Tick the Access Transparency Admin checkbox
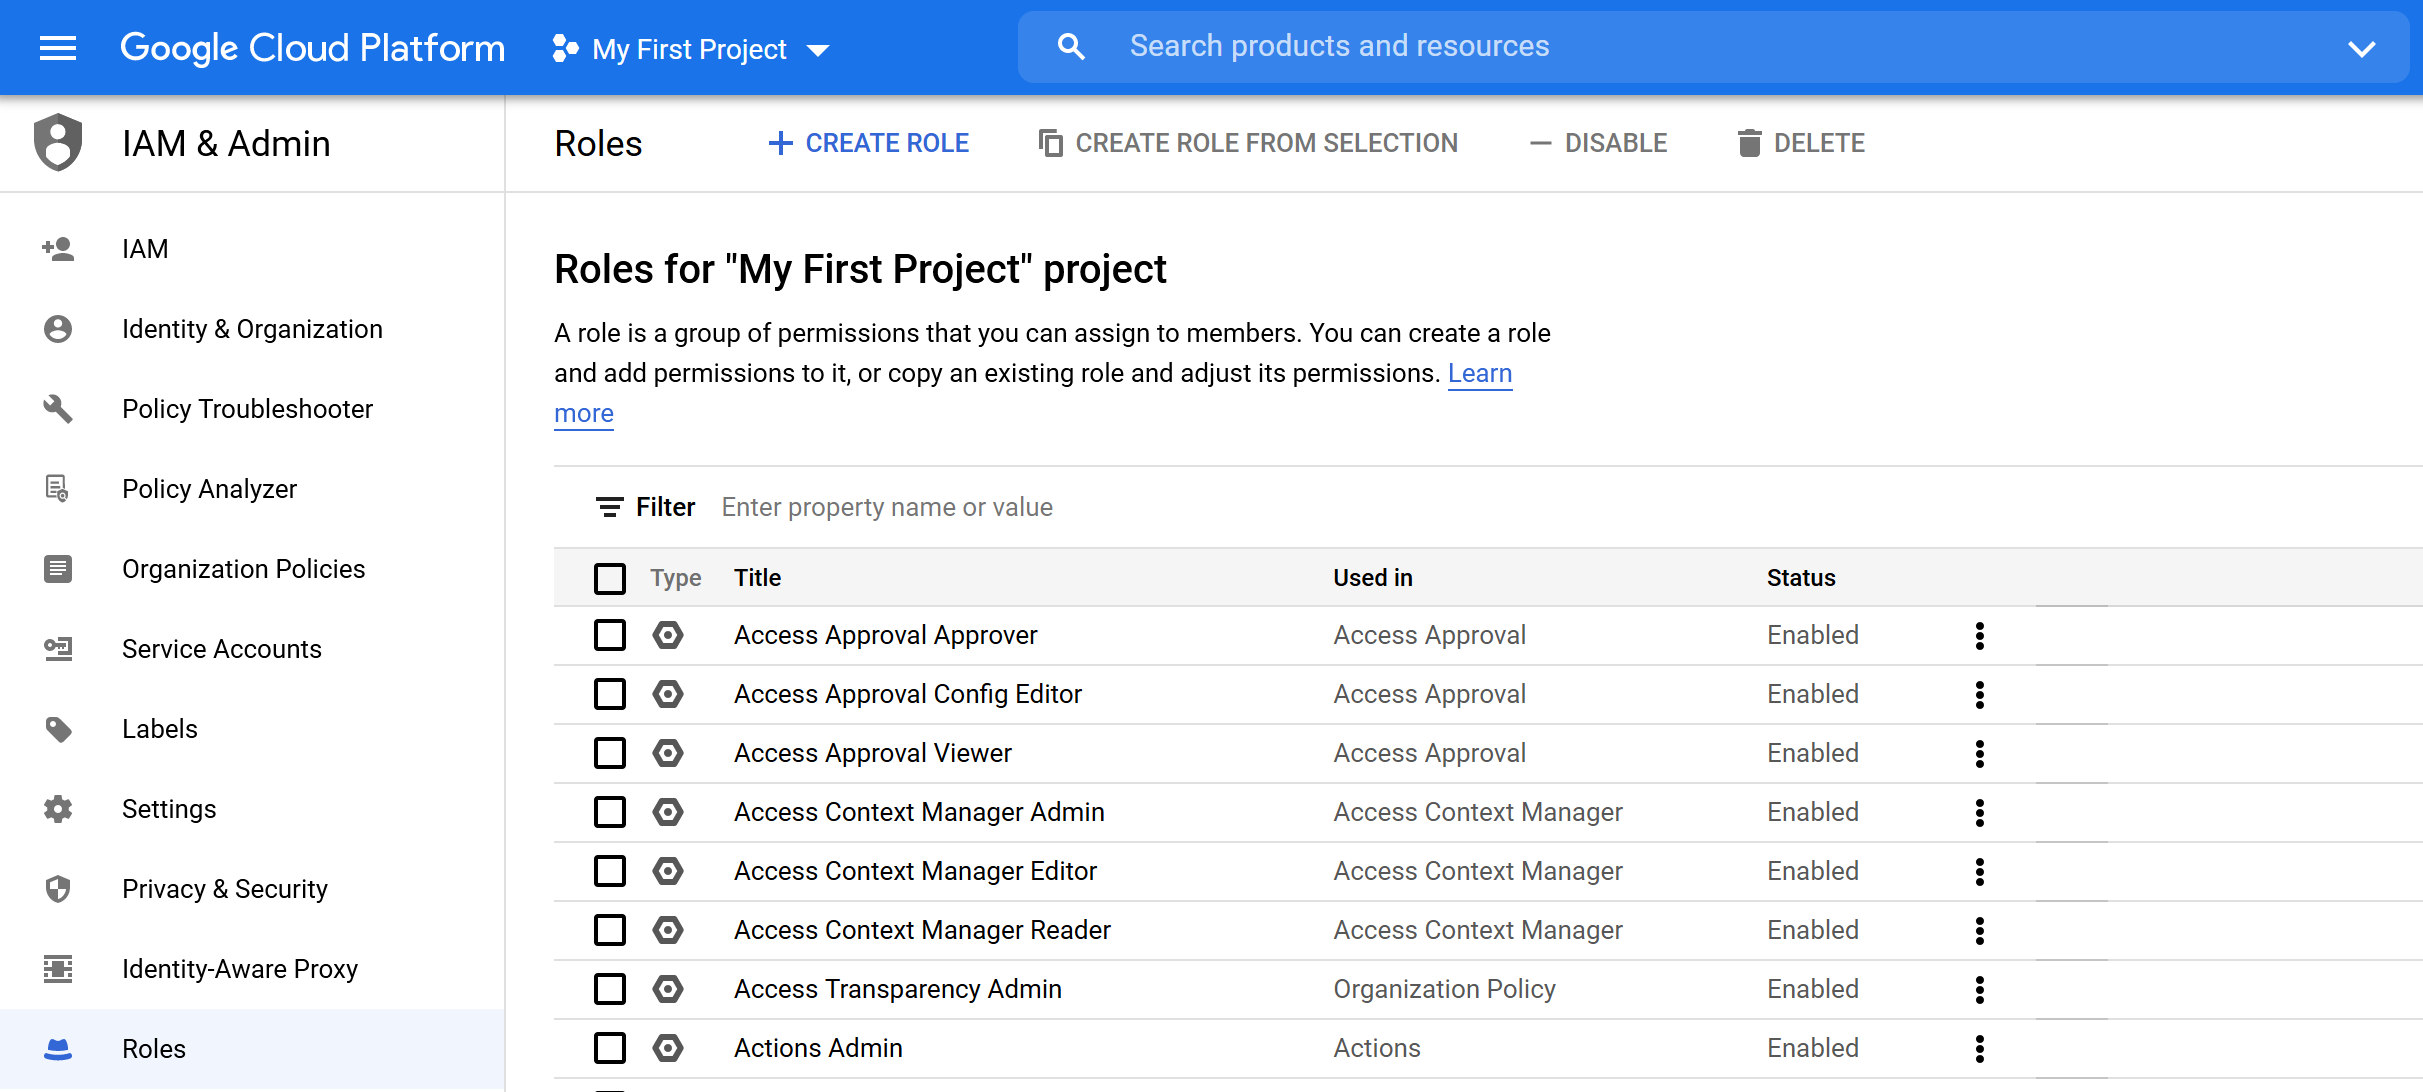2423x1092 pixels. coord(610,989)
